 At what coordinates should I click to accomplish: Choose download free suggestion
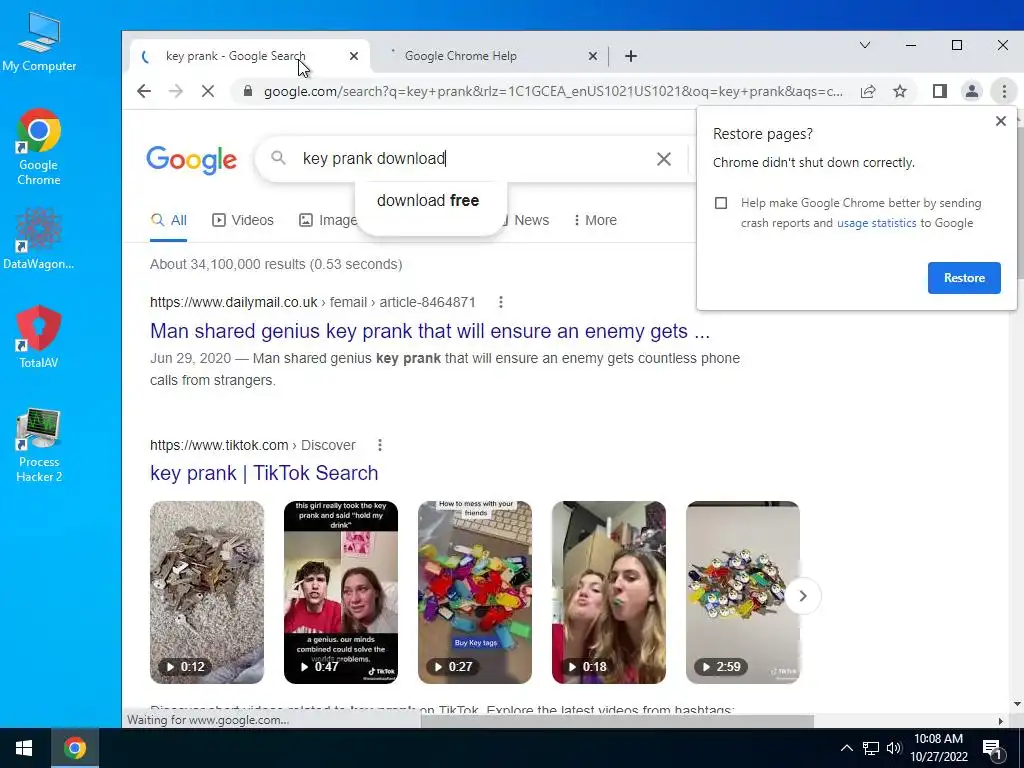pyautogui.click(x=428, y=200)
